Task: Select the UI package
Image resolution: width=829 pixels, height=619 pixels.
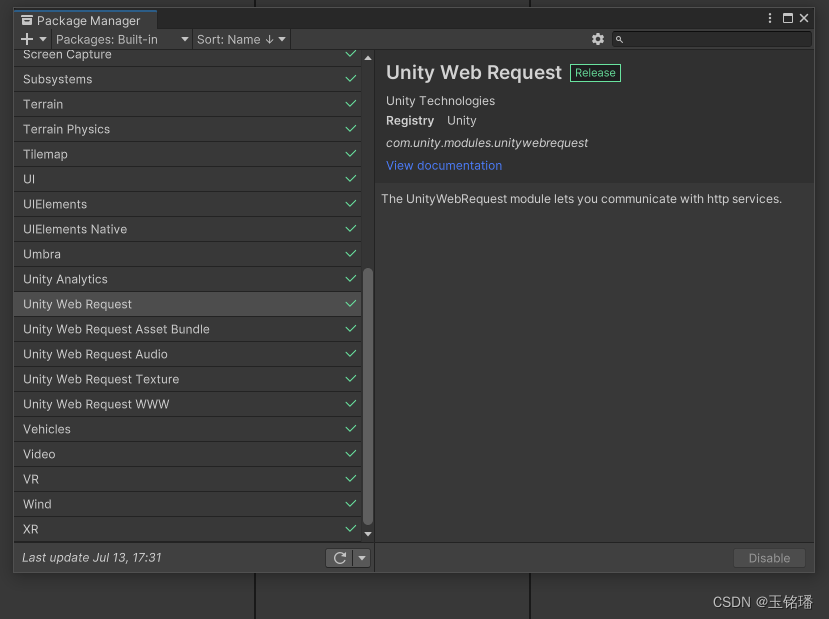Action: (x=188, y=179)
